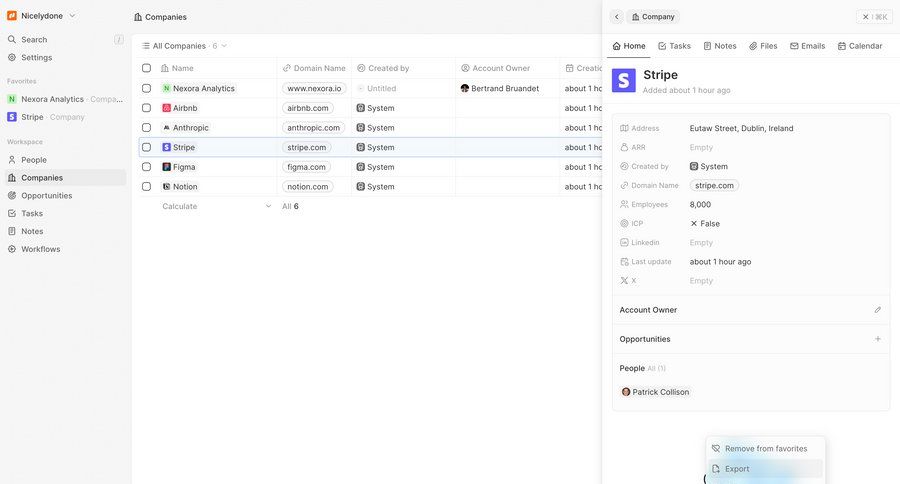900x484 pixels.
Task: Select the Airbnb row checkbox
Action: [x=146, y=108]
